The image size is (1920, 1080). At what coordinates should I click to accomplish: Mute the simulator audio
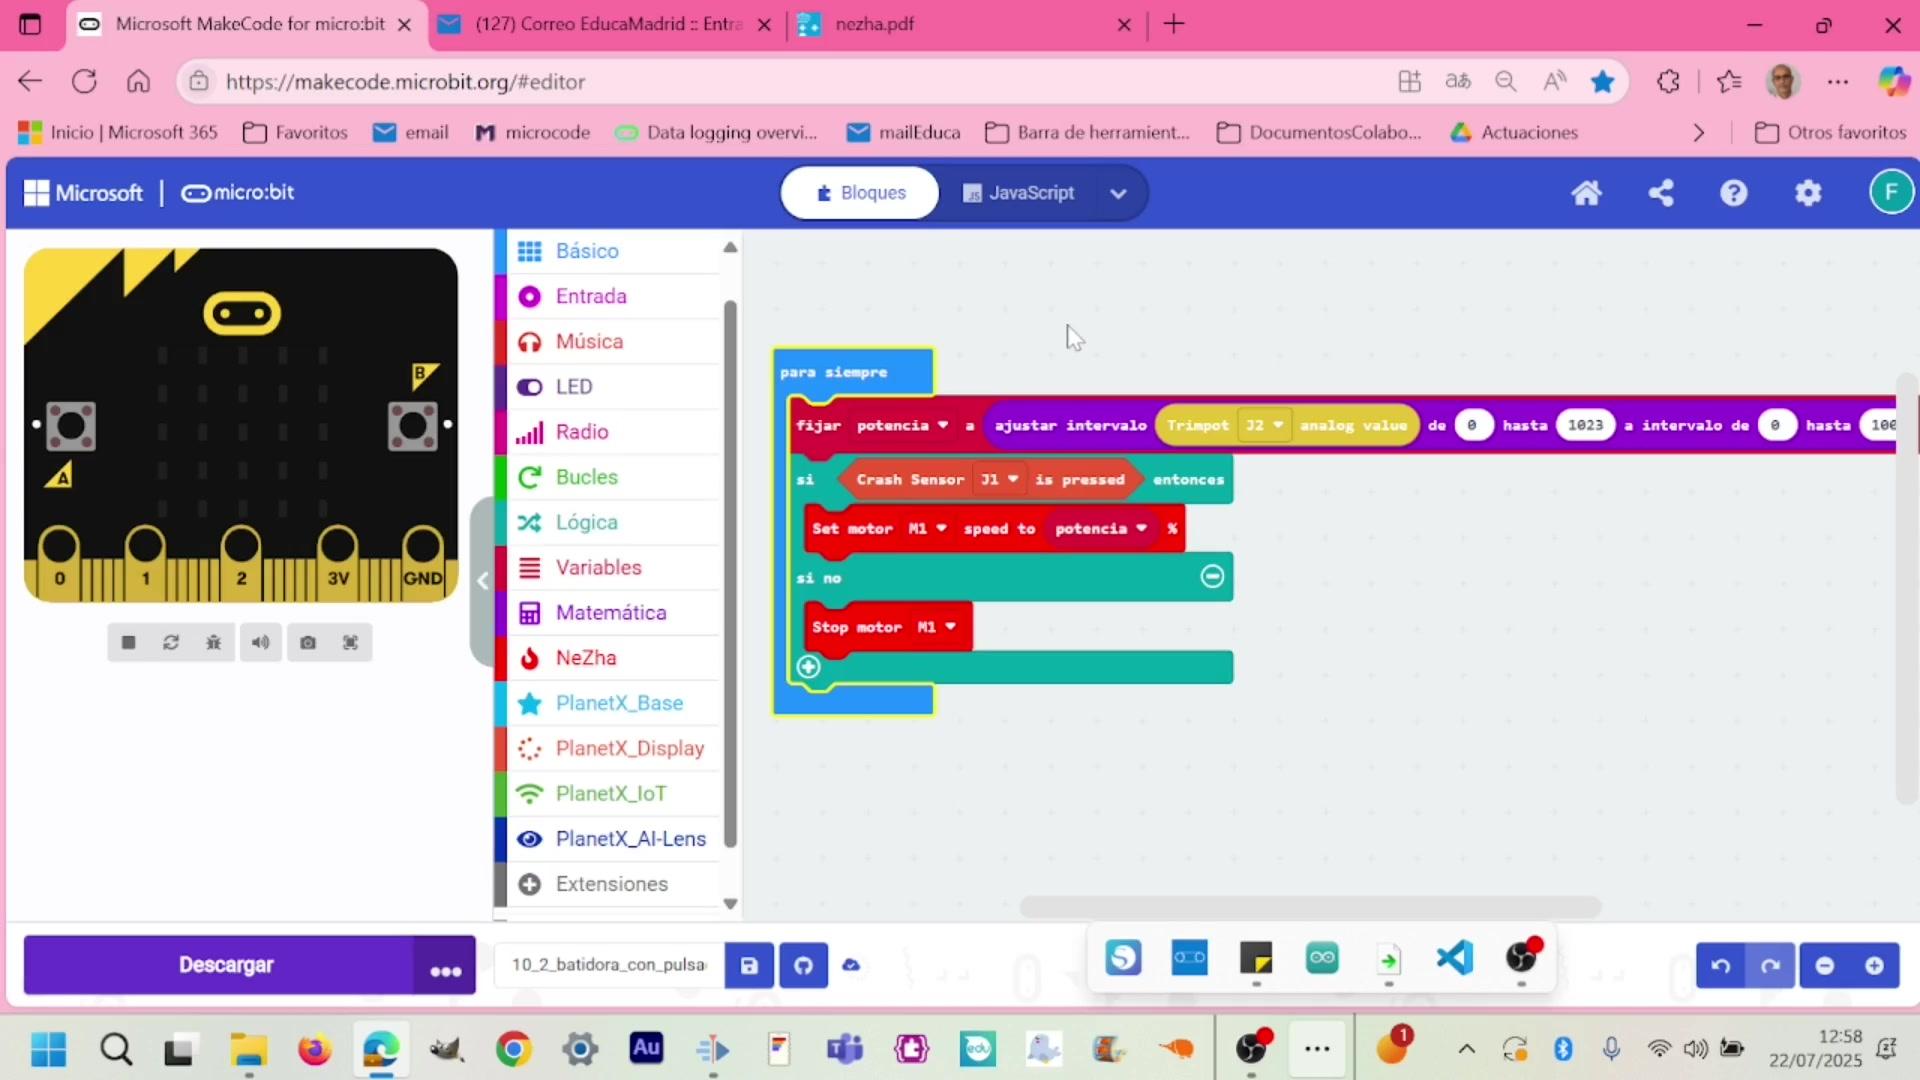[x=260, y=643]
